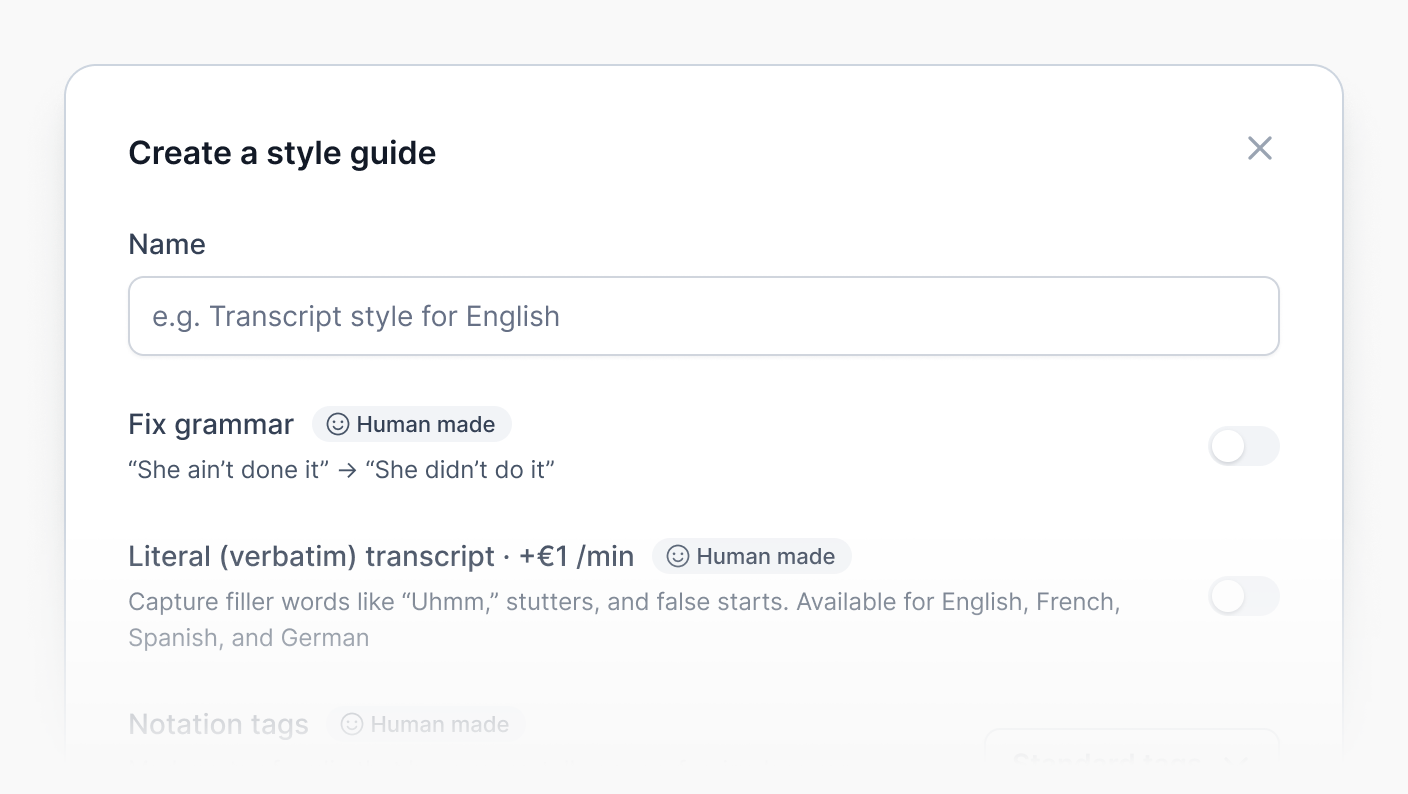The height and width of the screenshot is (794, 1408).
Task: Click the Name field label
Action: tap(167, 244)
